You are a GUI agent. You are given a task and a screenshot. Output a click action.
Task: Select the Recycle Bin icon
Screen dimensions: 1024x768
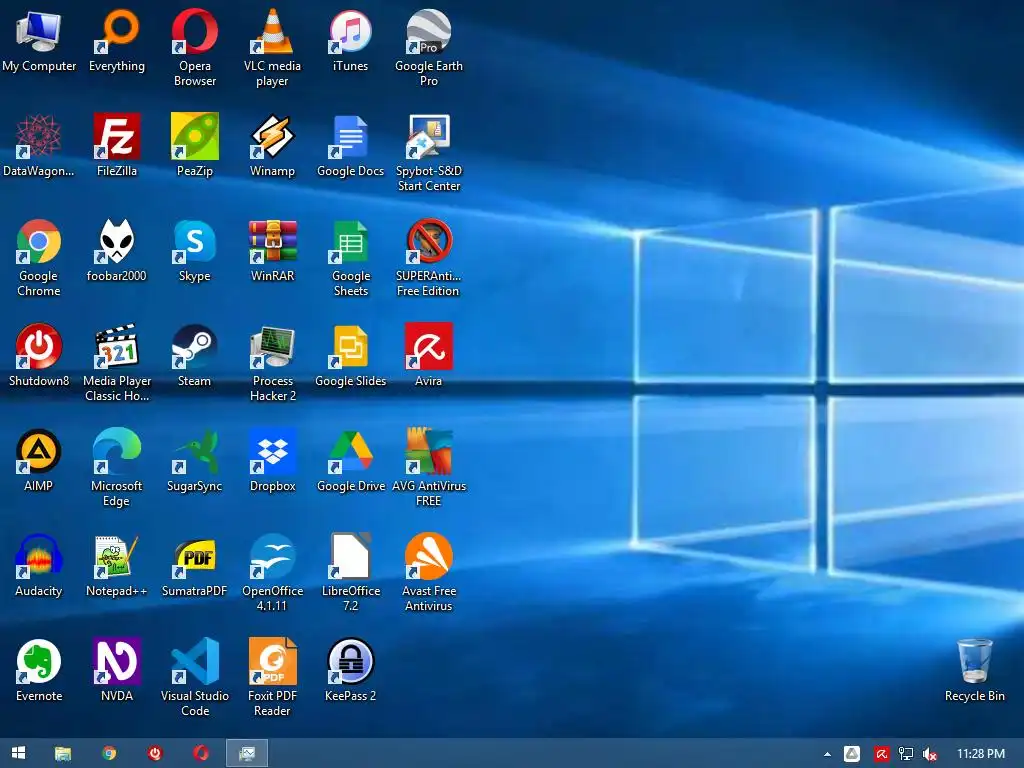click(x=974, y=670)
